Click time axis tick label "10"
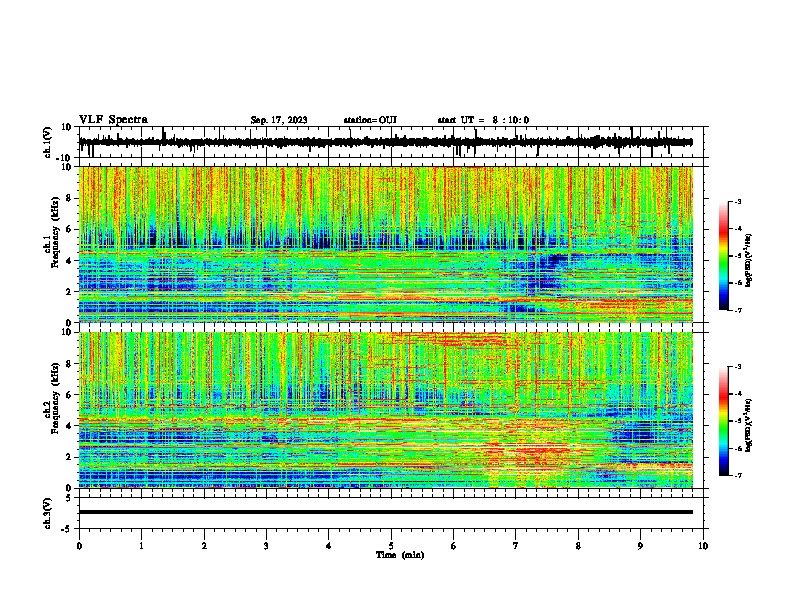Screen dimensions: 792x612 click(703, 546)
